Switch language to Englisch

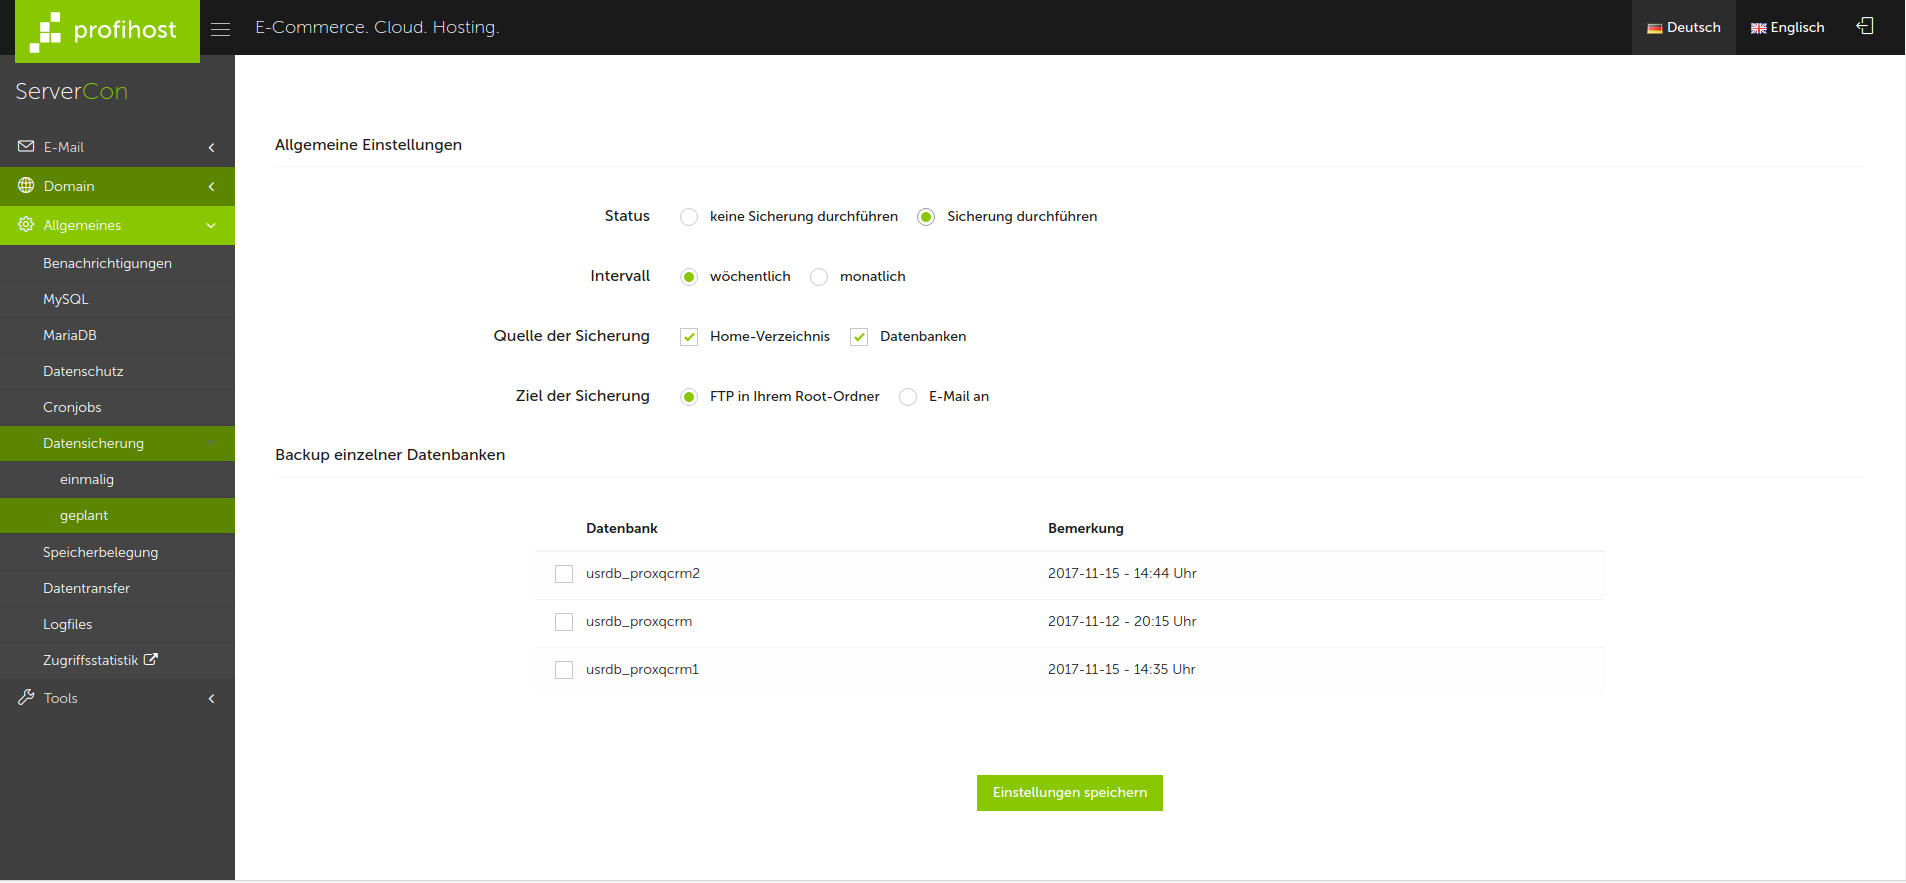click(1787, 28)
